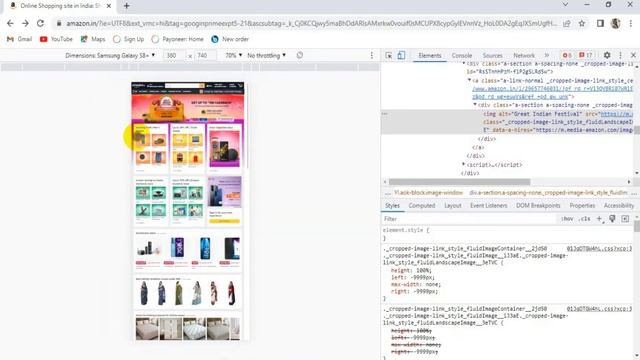The image size is (640, 360).
Task: Open the Layout tab
Action: 453,206
